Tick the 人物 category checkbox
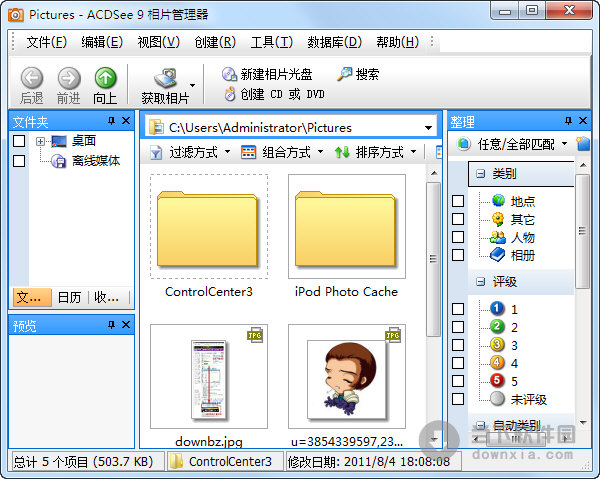The image size is (600, 479). [458, 237]
